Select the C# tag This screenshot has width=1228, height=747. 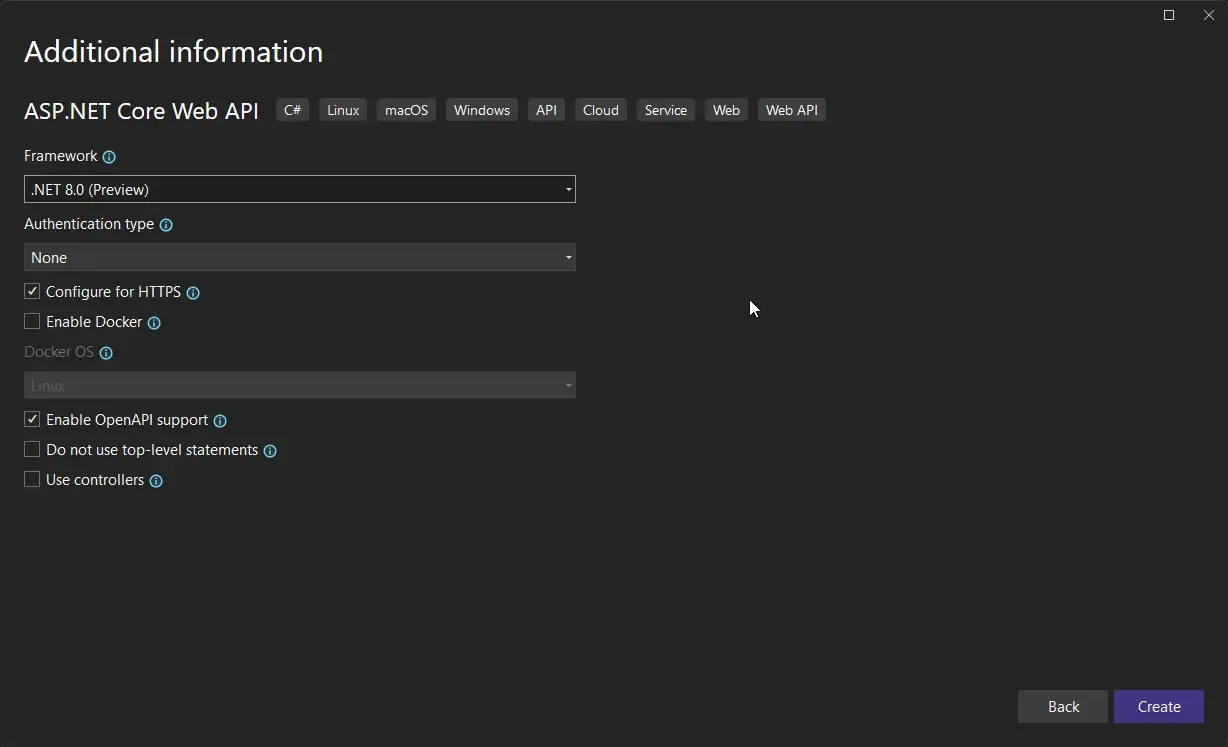click(x=292, y=110)
